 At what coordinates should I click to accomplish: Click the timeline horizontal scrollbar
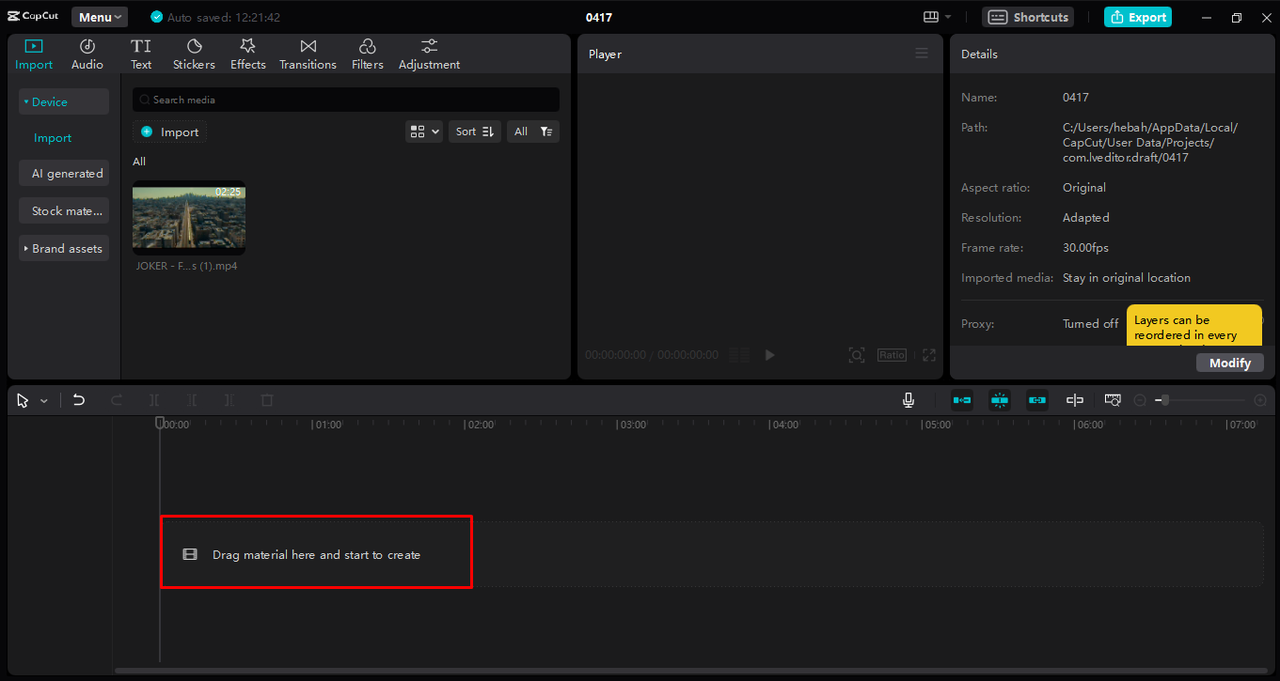[x=689, y=670]
